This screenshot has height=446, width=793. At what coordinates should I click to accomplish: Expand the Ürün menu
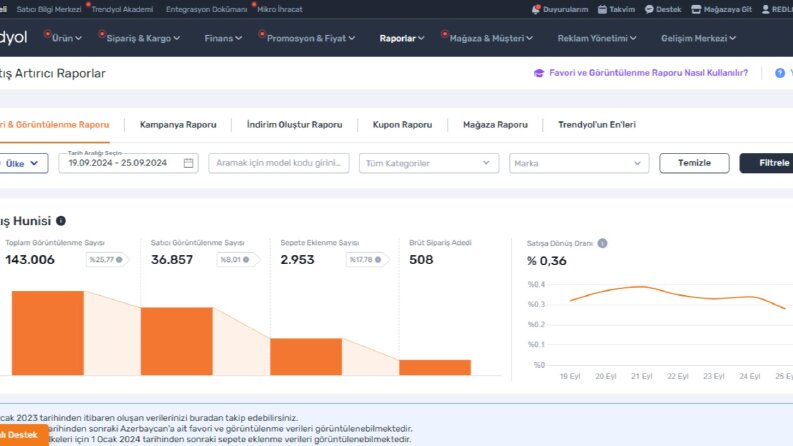(x=66, y=38)
